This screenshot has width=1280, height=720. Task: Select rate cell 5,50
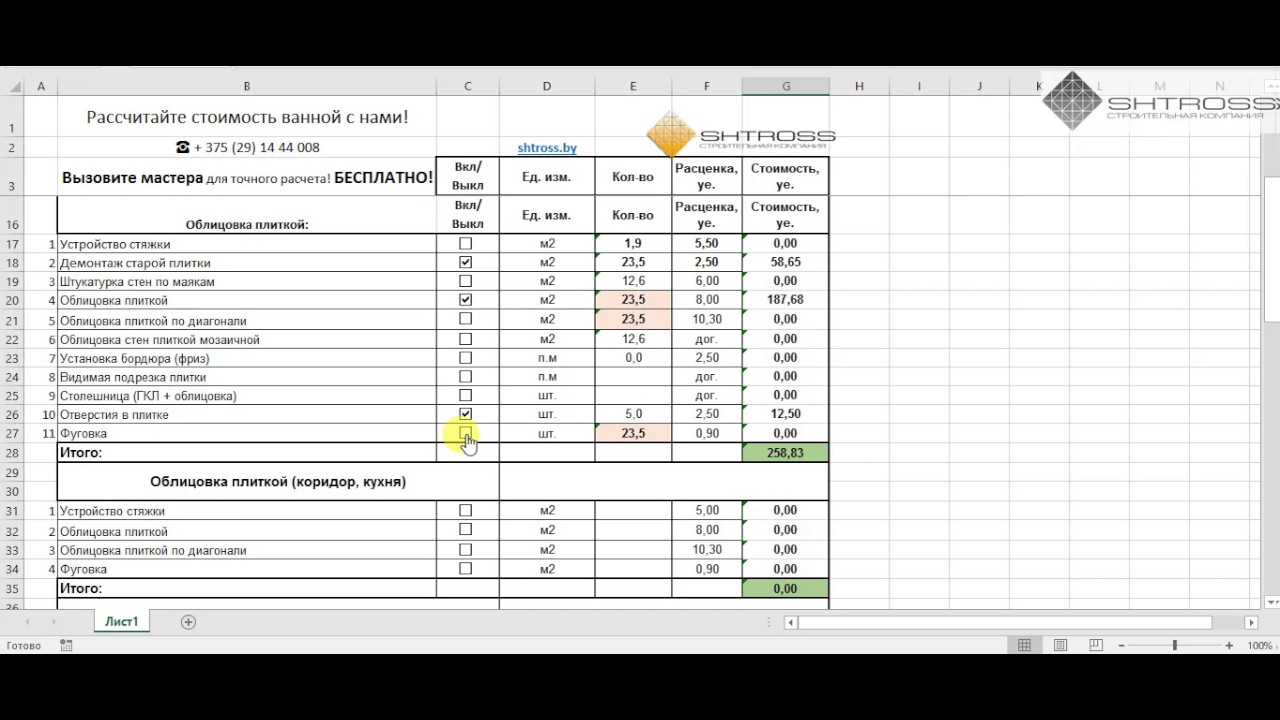707,244
